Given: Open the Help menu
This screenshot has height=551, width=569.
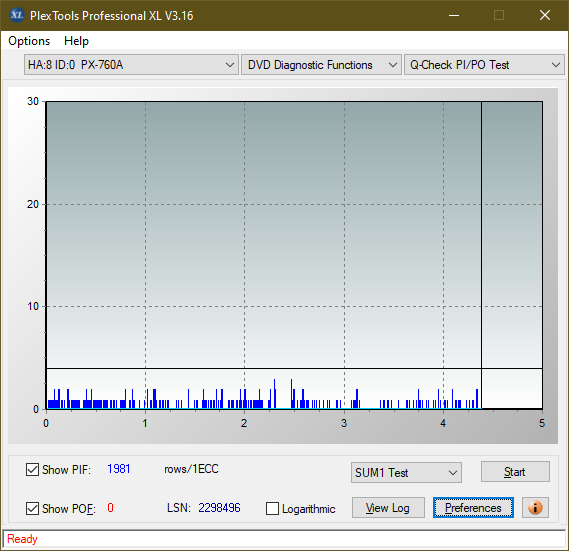Looking at the screenshot, I should pyautogui.click(x=76, y=41).
